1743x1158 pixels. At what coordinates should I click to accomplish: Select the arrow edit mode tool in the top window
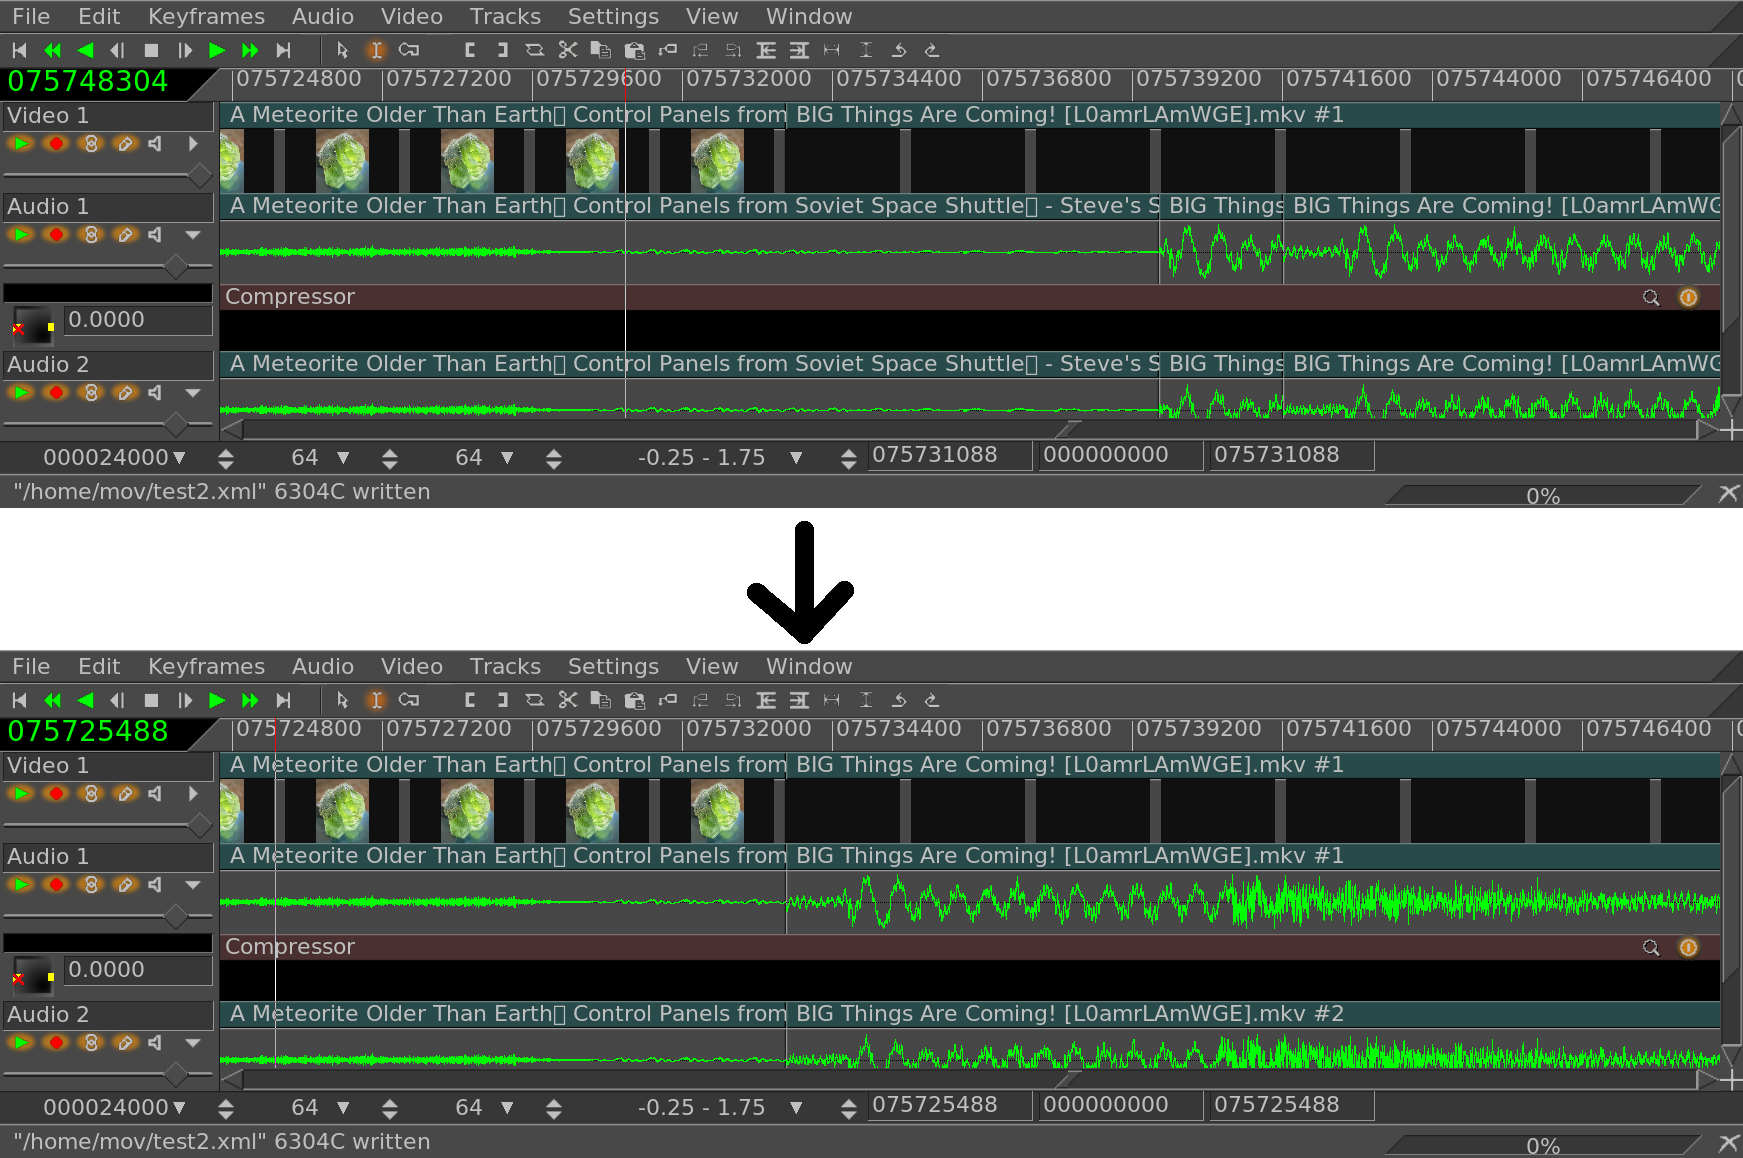343,50
